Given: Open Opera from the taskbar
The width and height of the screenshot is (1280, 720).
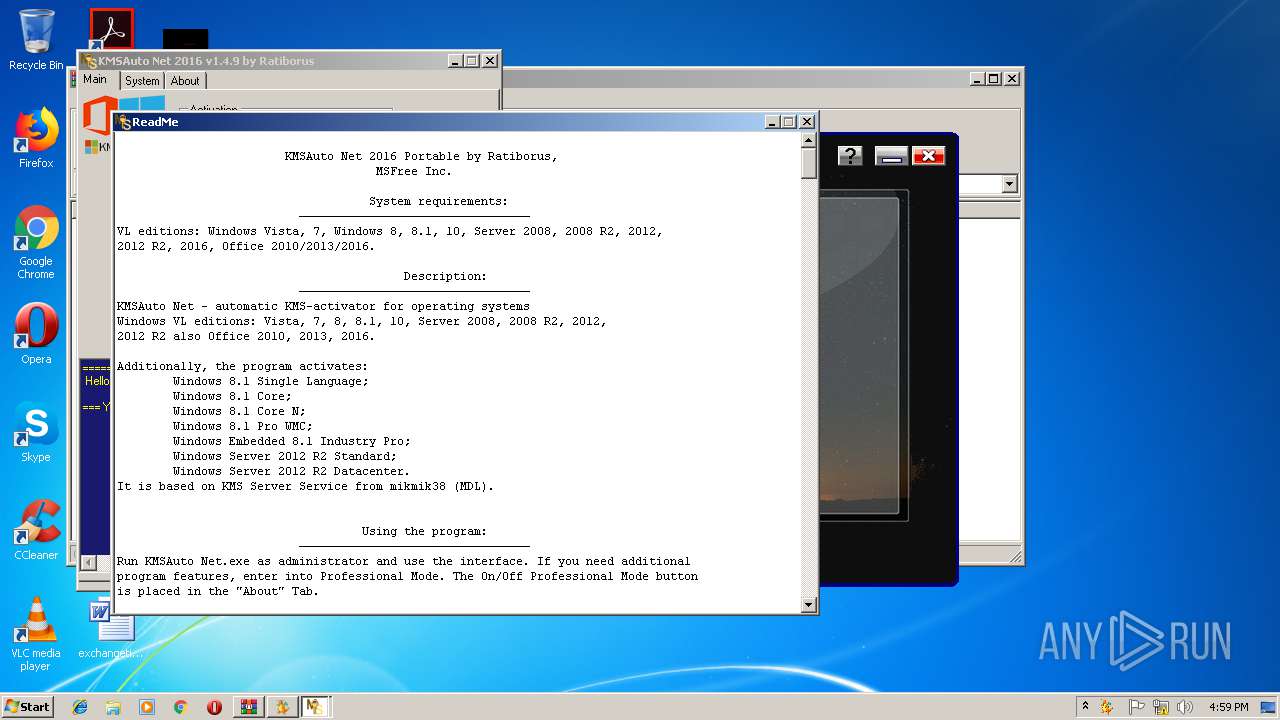Looking at the screenshot, I should 214,706.
